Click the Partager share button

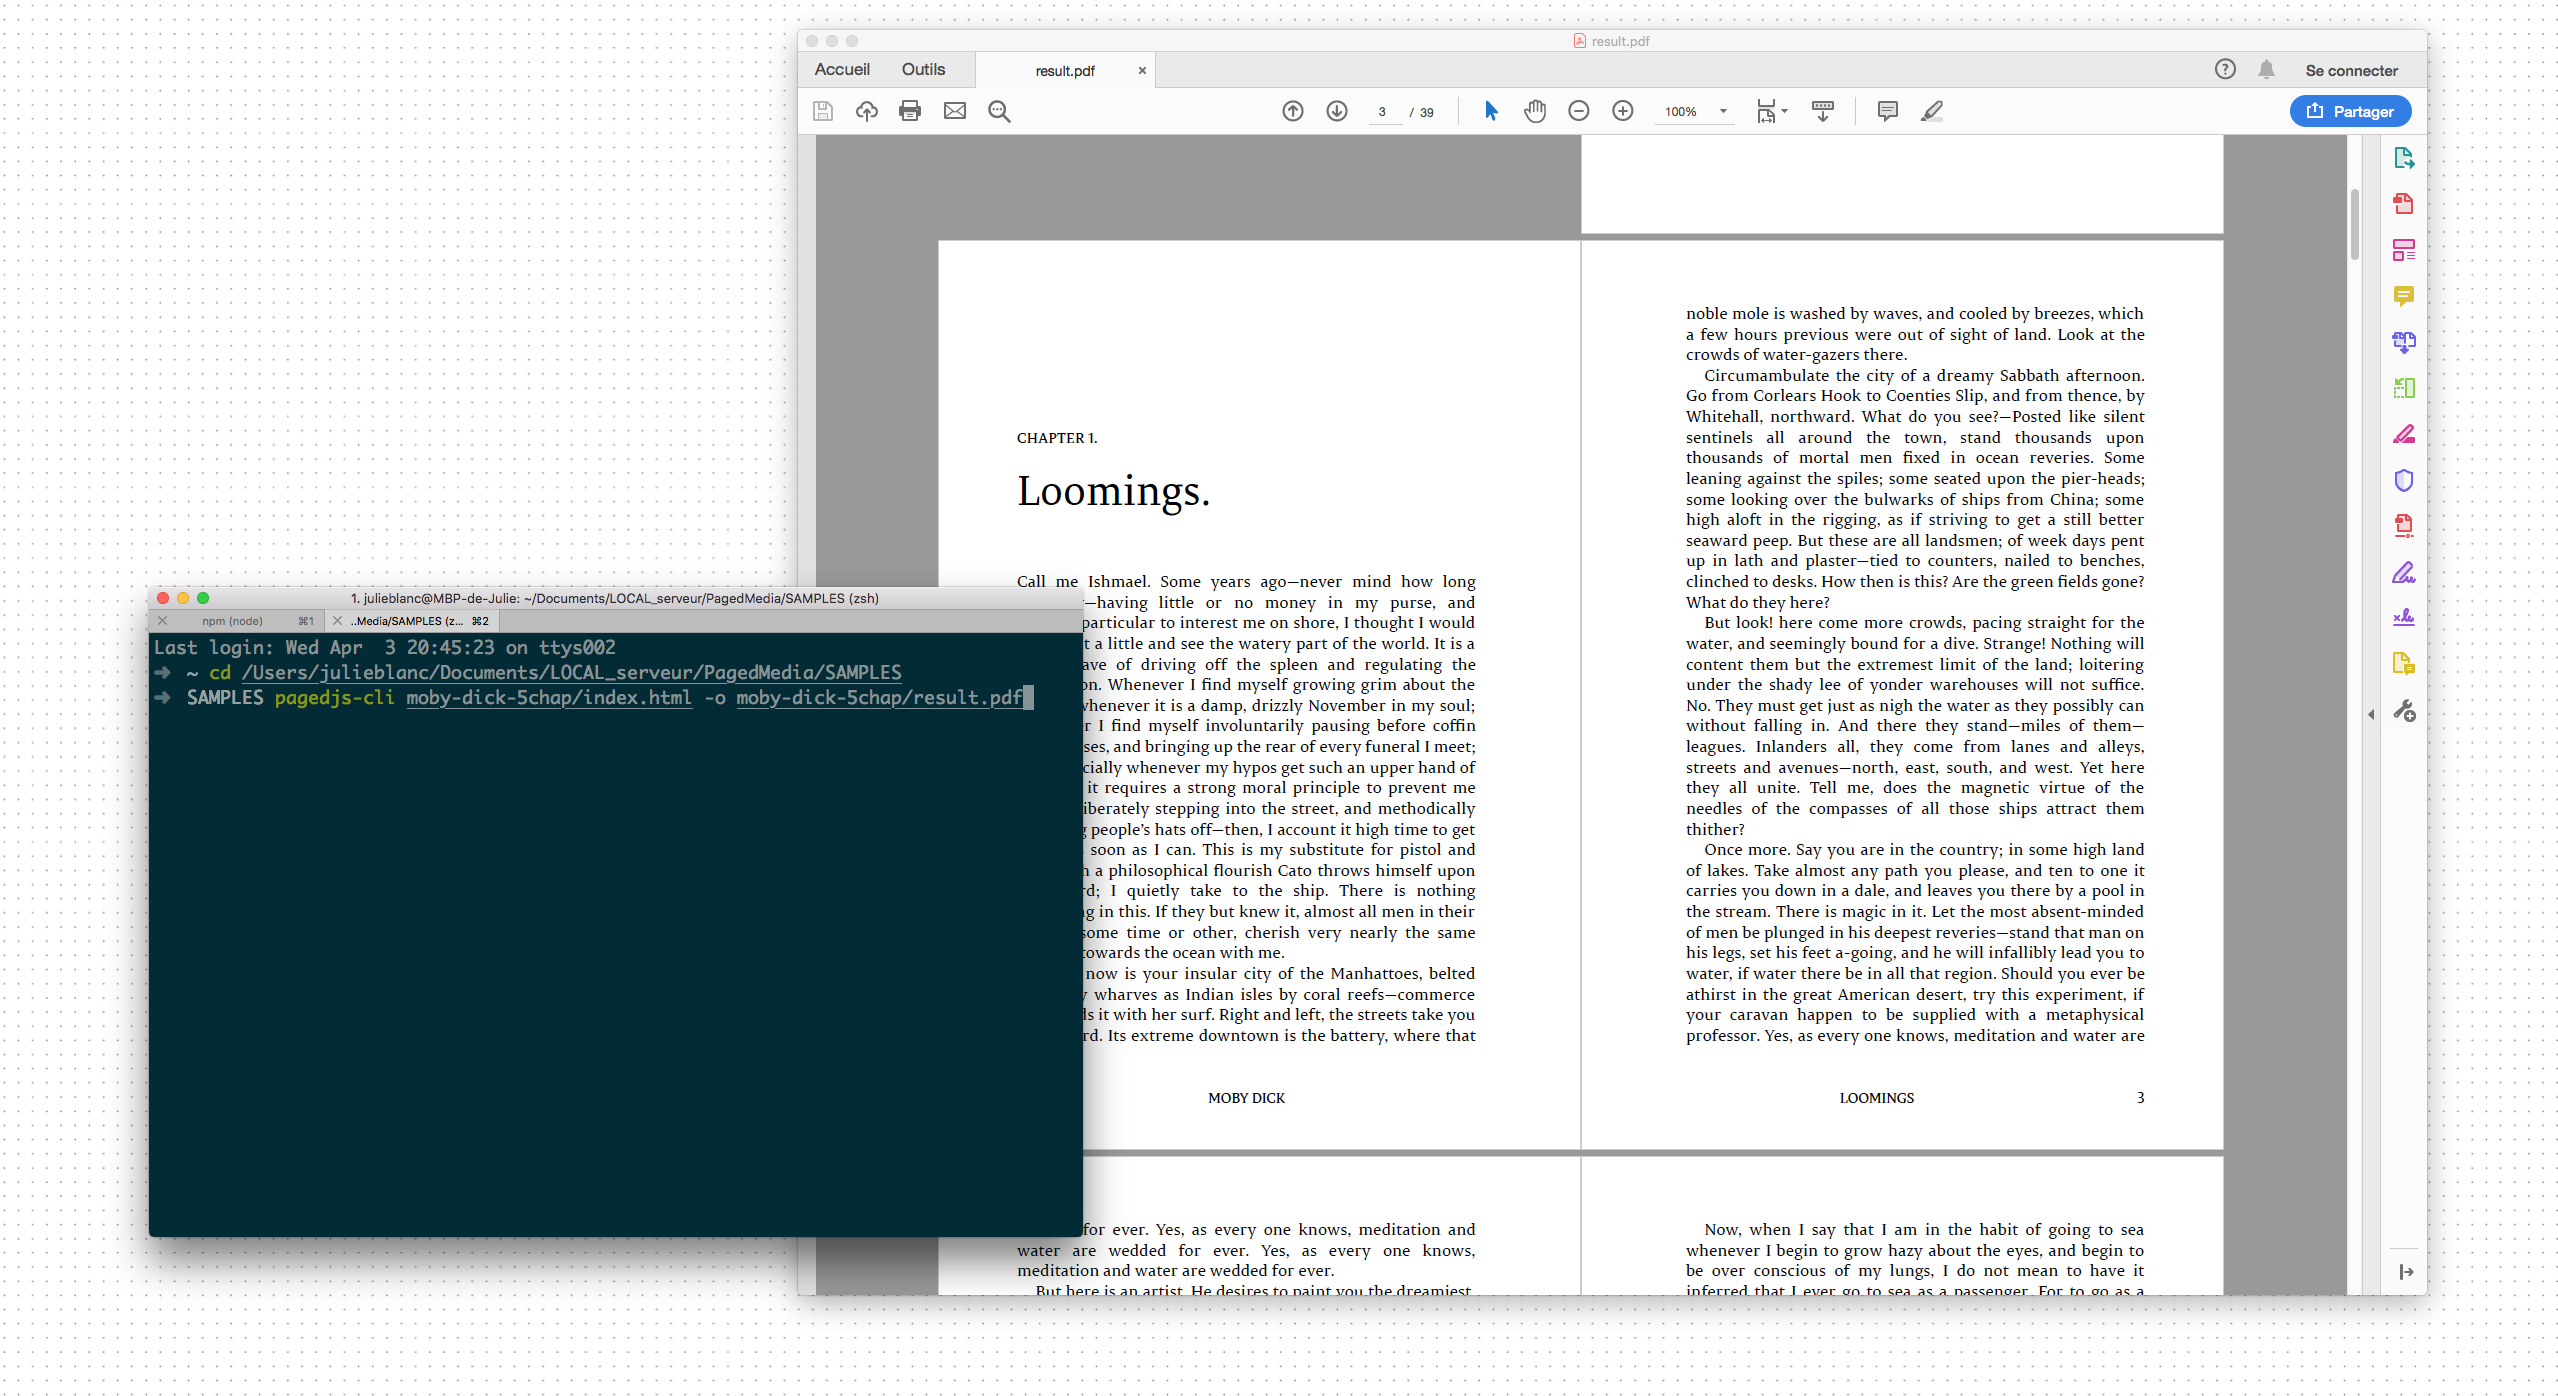pos(2350,111)
